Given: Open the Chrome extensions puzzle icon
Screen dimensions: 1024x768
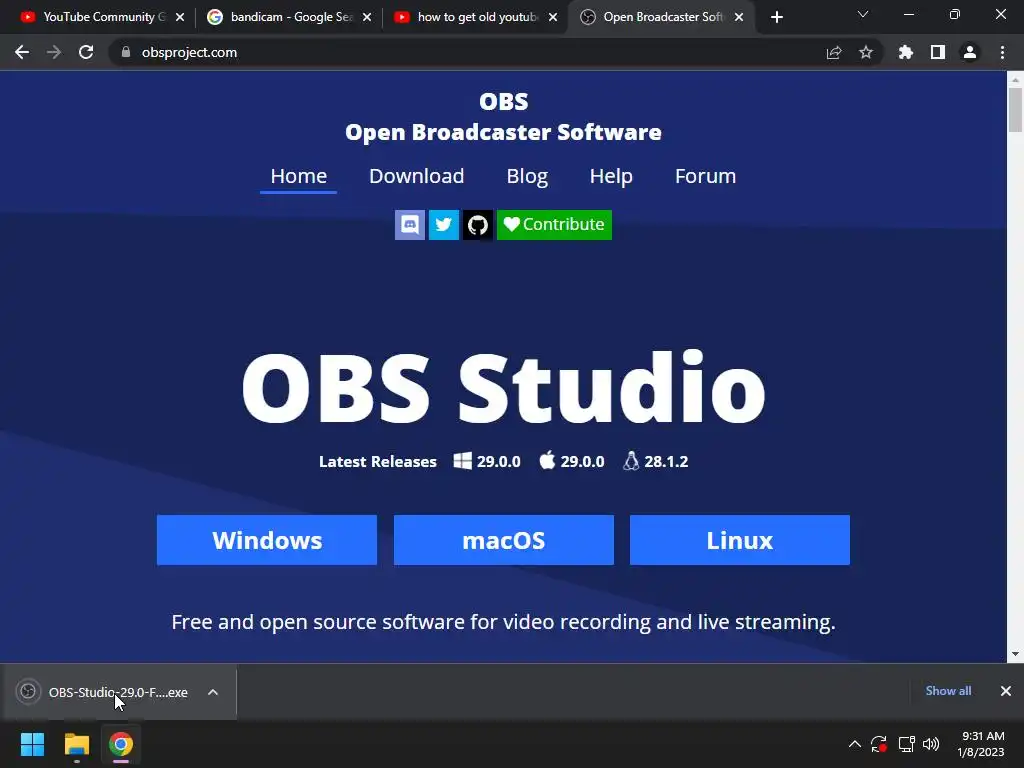Looking at the screenshot, I should click(906, 52).
